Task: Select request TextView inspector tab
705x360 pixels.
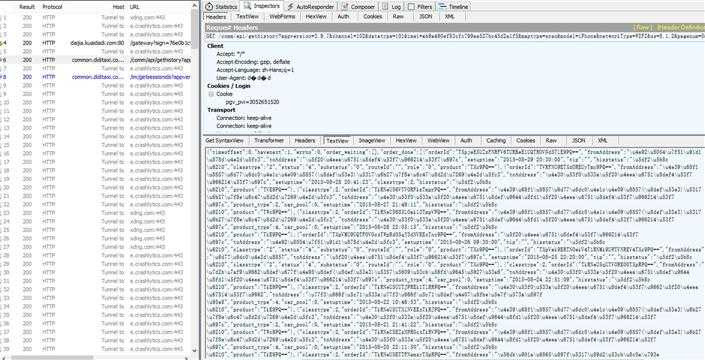Action: [x=247, y=17]
